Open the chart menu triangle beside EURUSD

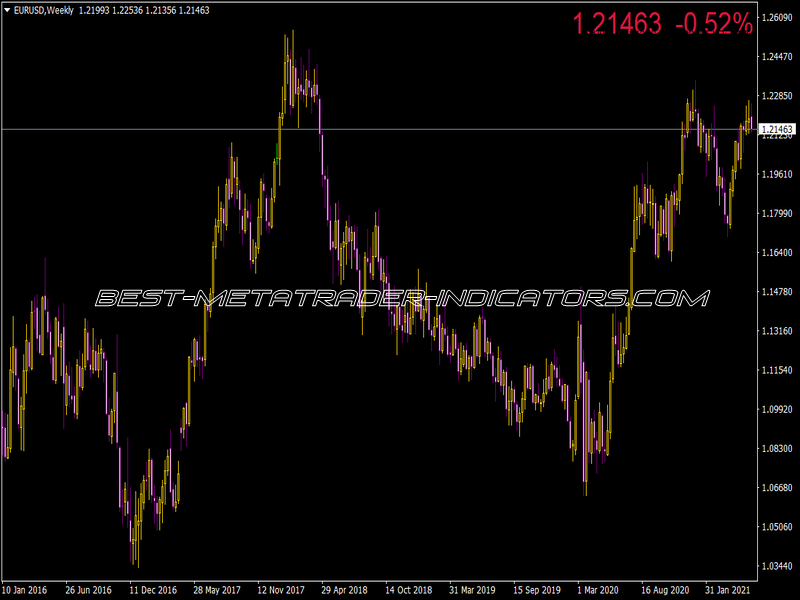pyautogui.click(x=7, y=10)
